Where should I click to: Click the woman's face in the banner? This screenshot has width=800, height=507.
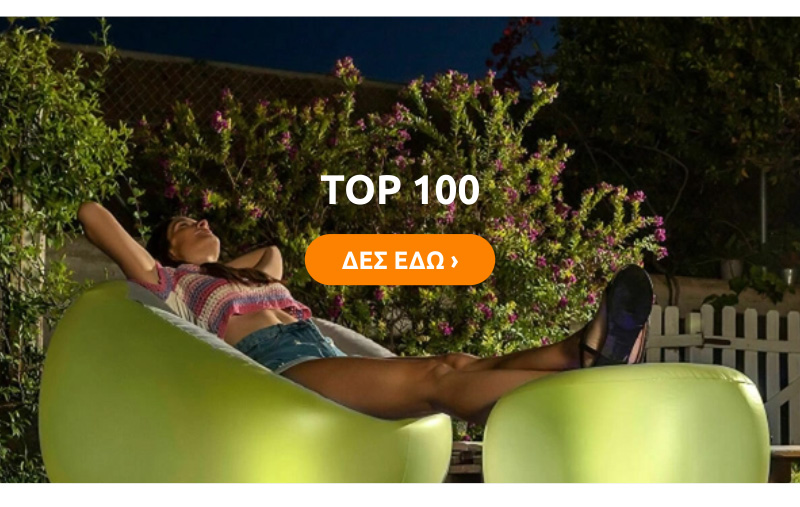(x=191, y=239)
